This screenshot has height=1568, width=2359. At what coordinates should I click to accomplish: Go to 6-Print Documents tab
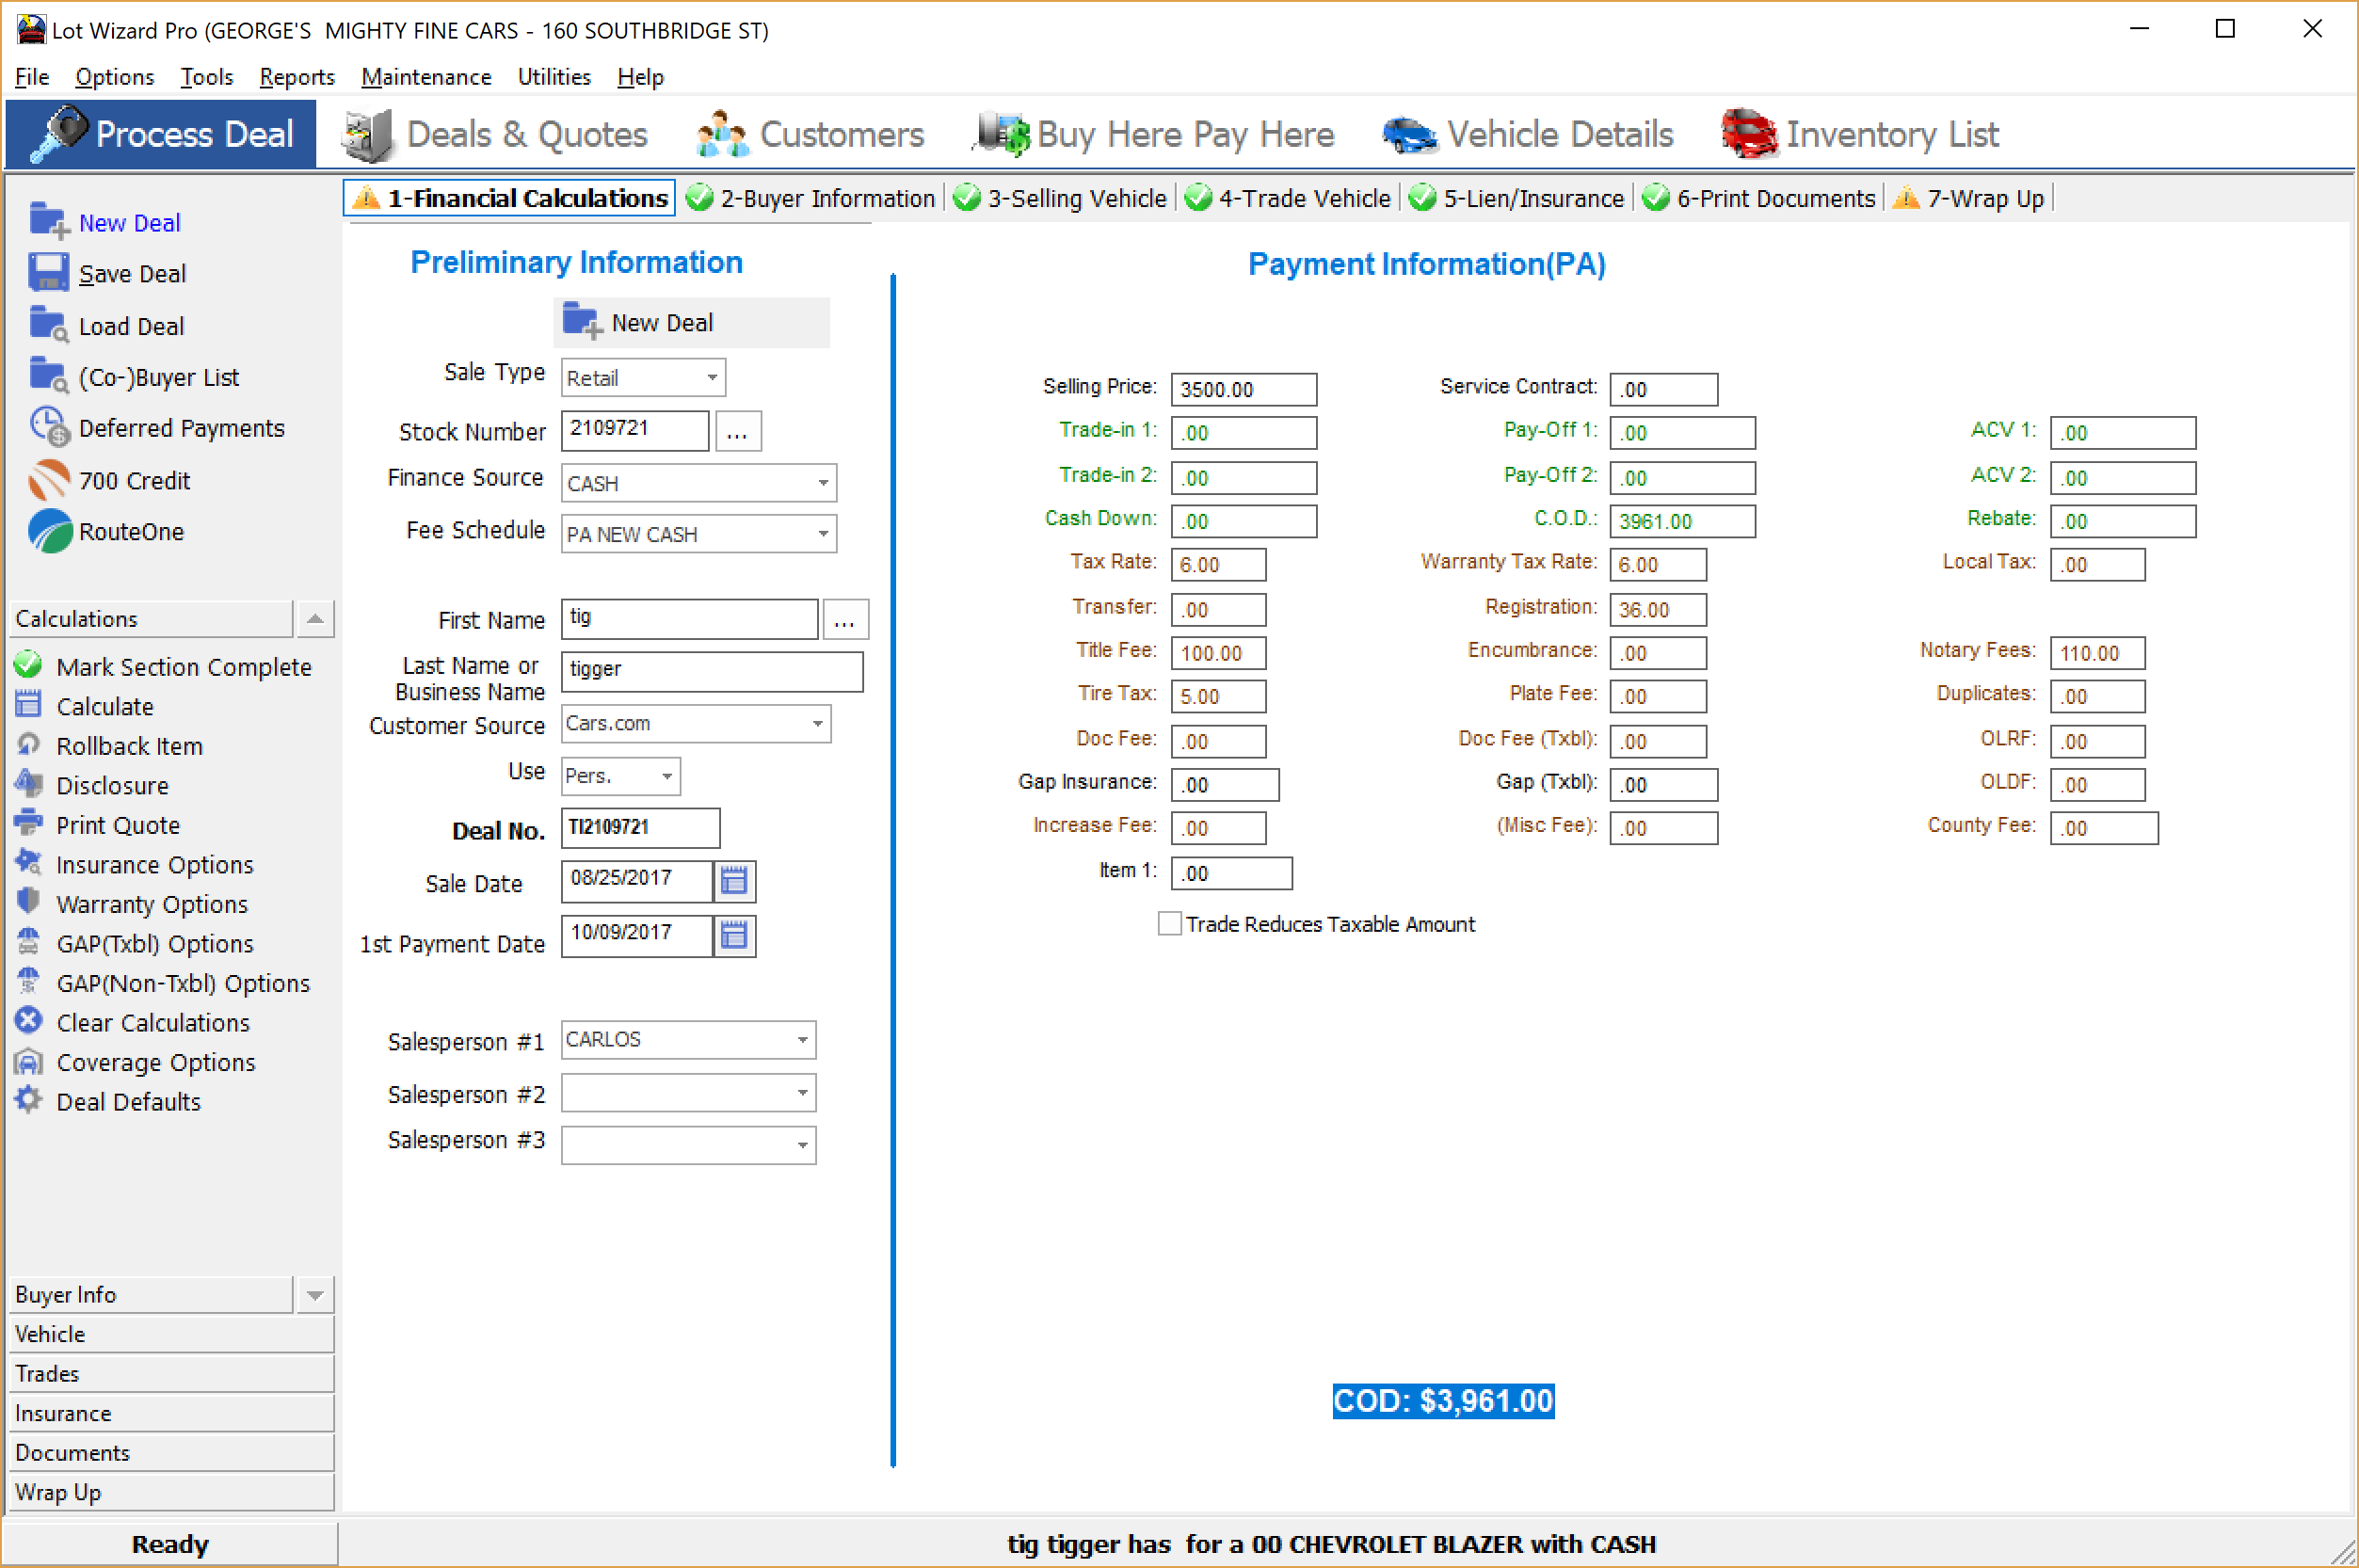tap(1759, 198)
